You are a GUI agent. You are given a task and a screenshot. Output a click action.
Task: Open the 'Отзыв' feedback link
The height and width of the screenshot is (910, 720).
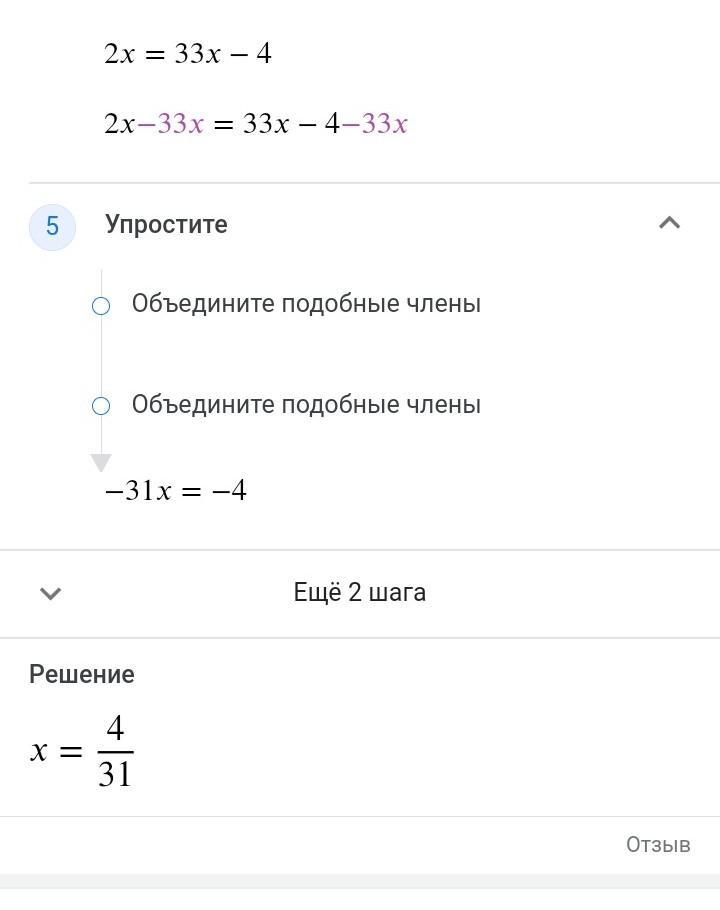[658, 844]
